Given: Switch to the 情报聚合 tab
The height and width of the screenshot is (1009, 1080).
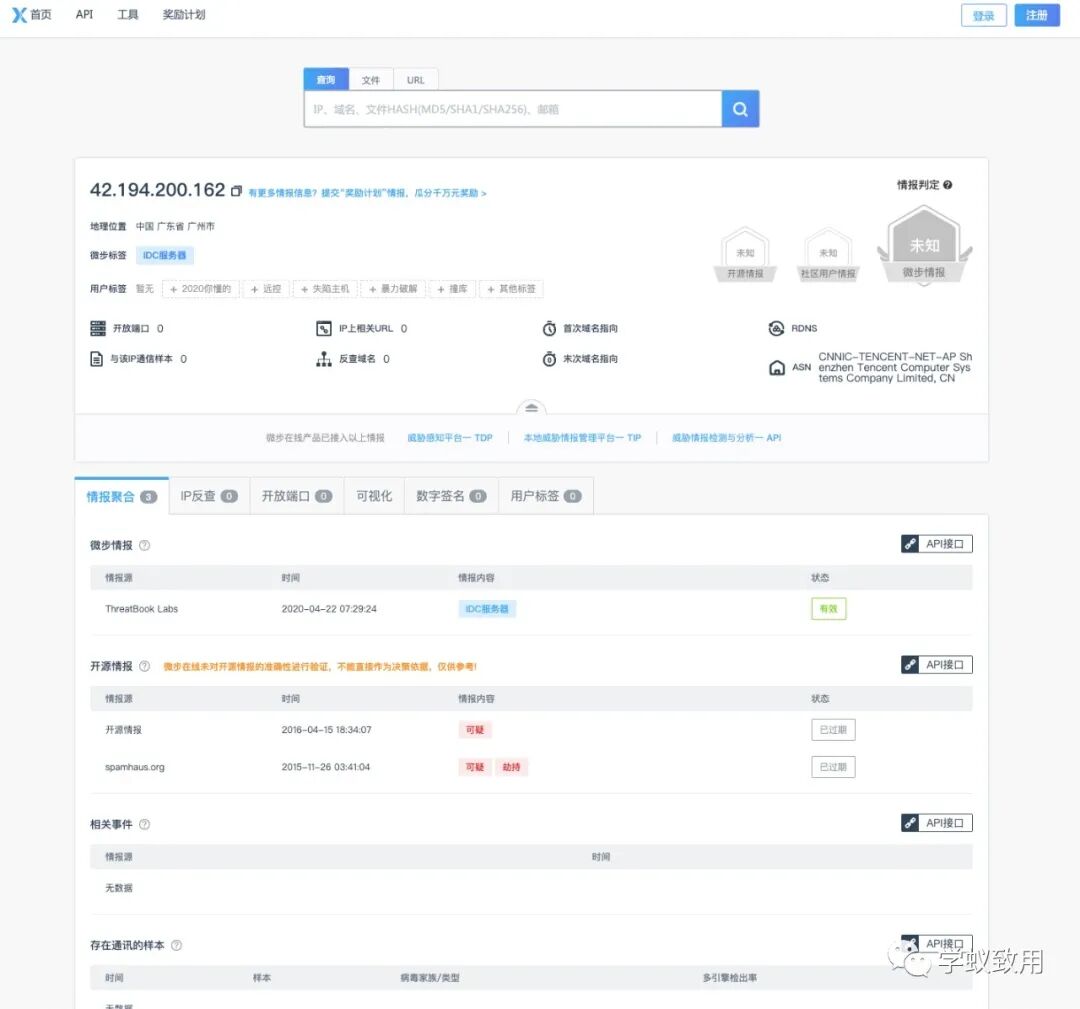Looking at the screenshot, I should pyautogui.click(x=121, y=496).
